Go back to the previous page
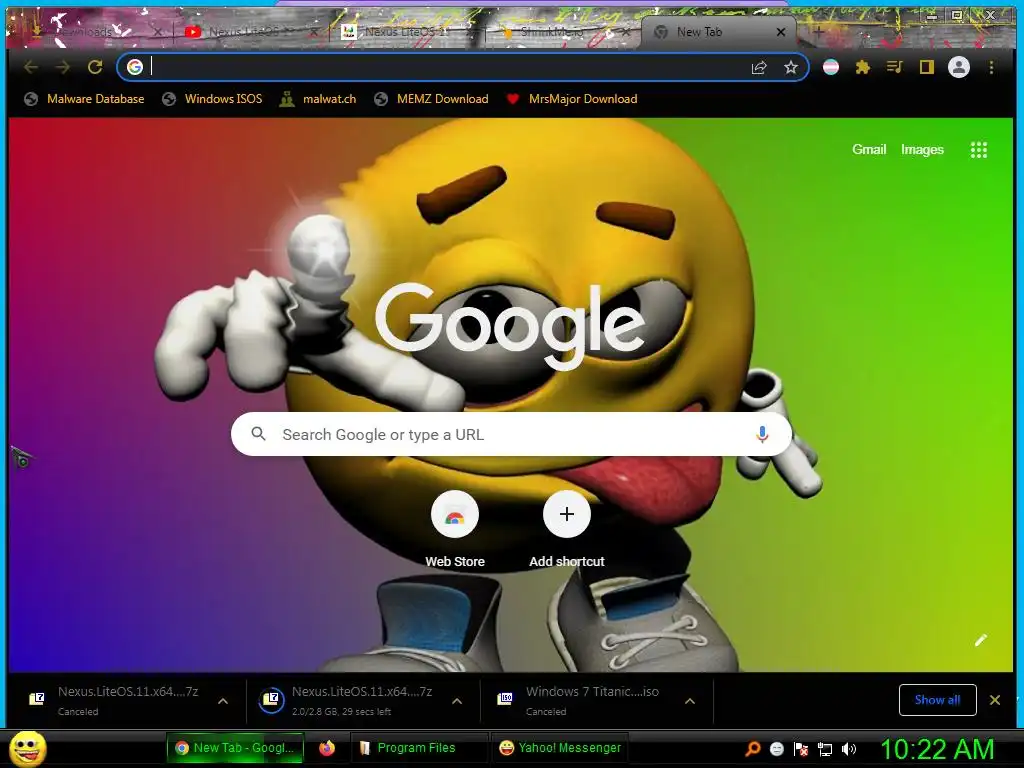The height and width of the screenshot is (768, 1024). click(31, 67)
